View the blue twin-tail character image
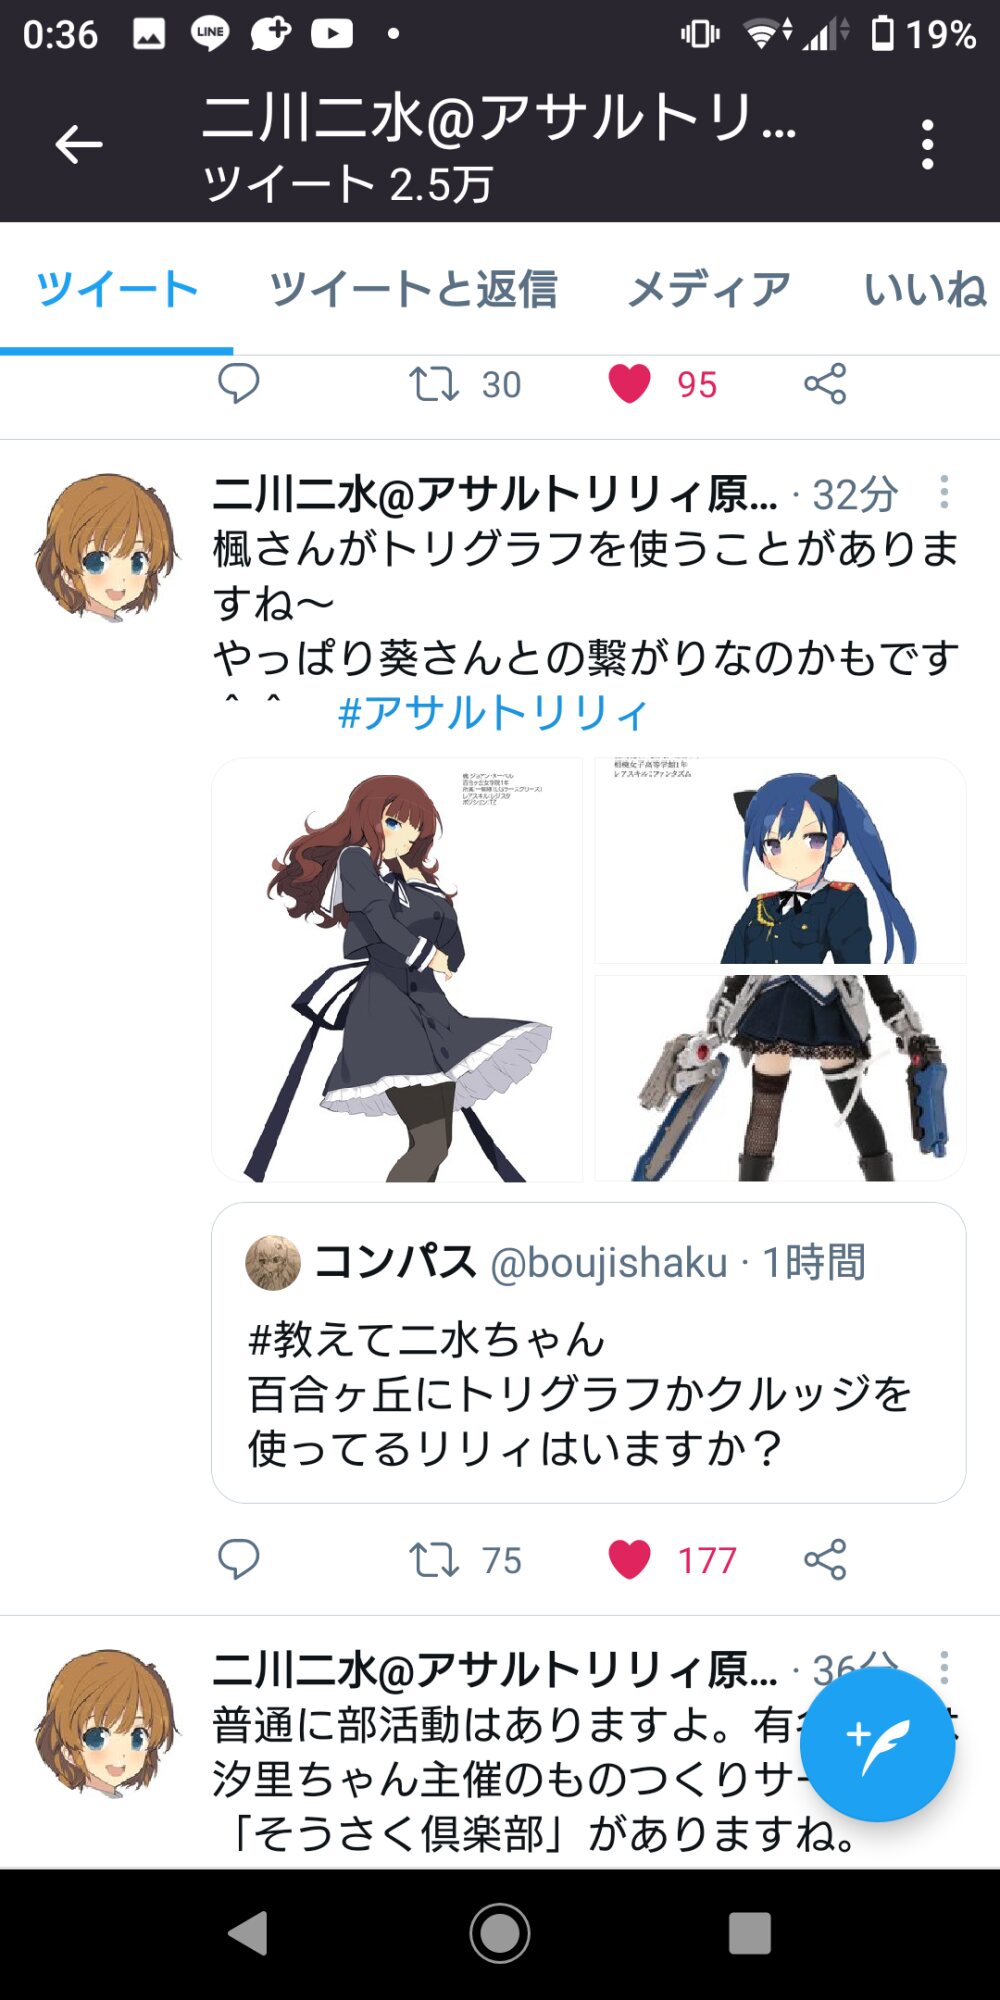The image size is (1000, 2000). tap(780, 861)
